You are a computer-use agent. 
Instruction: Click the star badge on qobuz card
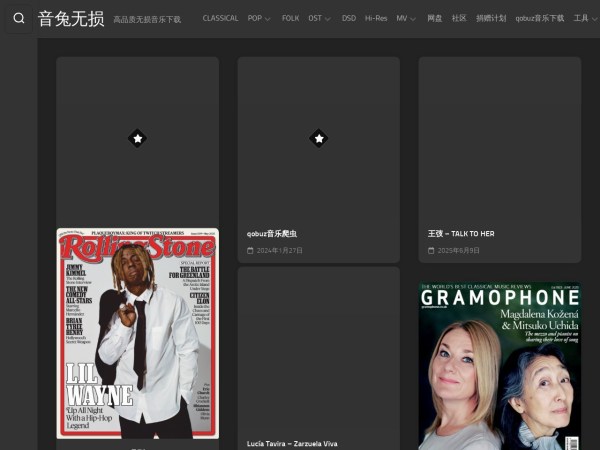tap(318, 138)
